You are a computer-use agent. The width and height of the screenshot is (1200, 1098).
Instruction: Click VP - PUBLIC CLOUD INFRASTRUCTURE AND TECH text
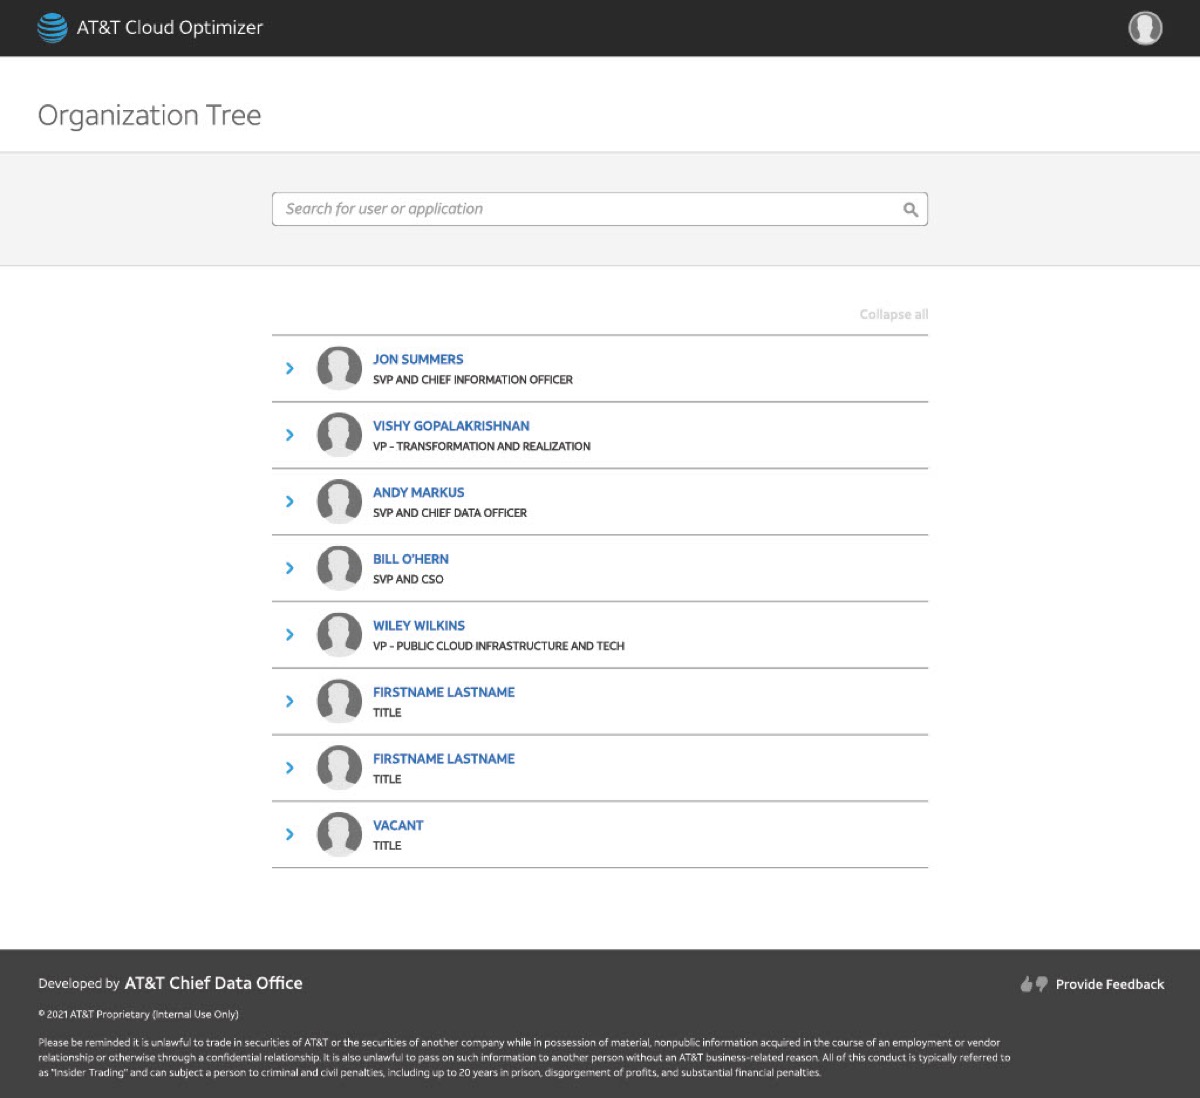499,646
